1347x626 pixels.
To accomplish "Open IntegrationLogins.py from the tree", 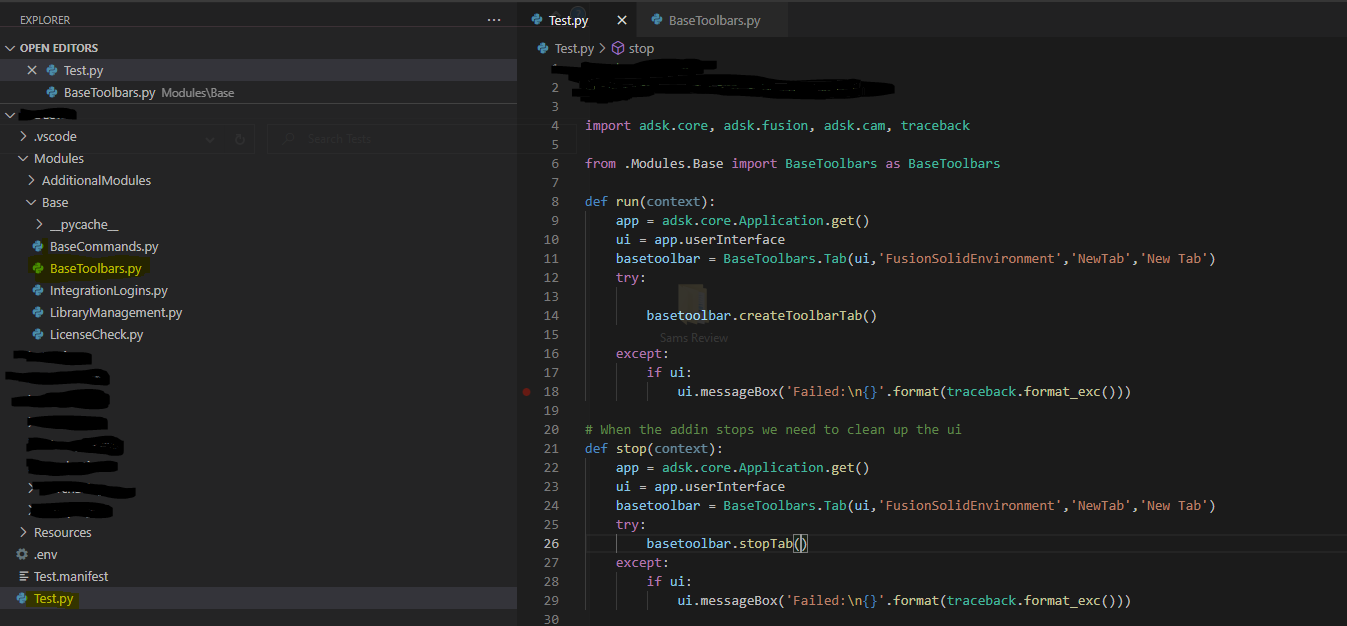I will coord(109,290).
